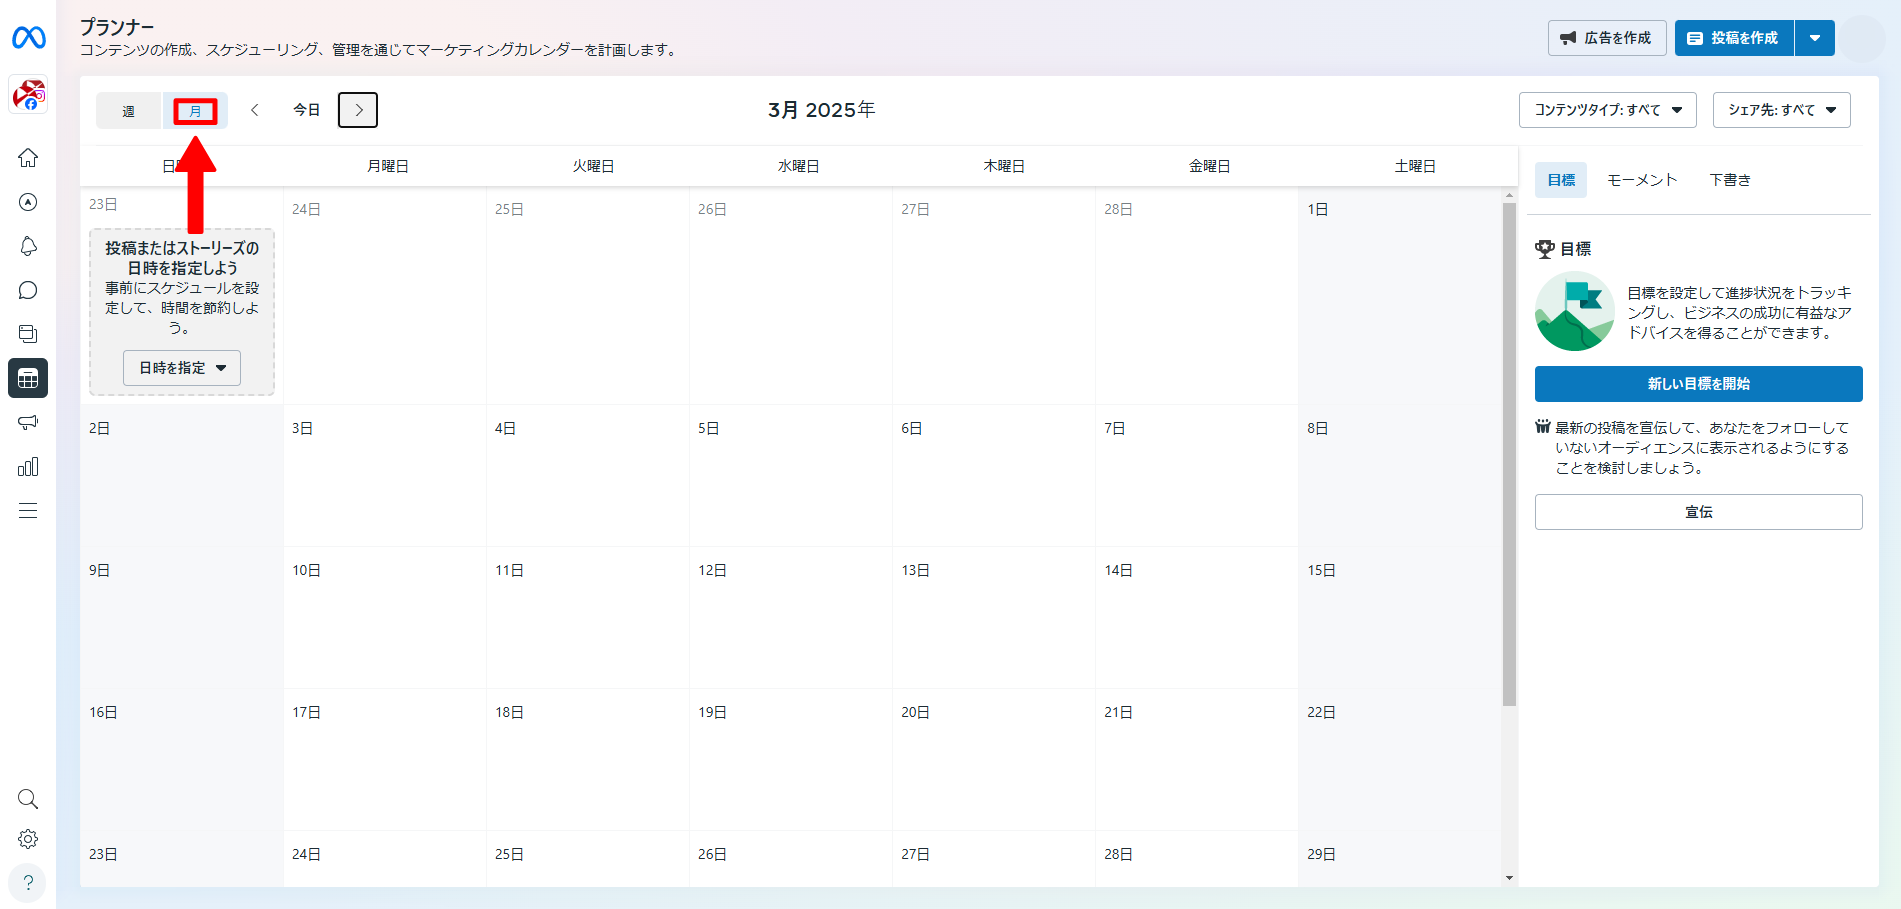Open the Home icon in sidebar
This screenshot has width=1901, height=909.
click(28, 158)
